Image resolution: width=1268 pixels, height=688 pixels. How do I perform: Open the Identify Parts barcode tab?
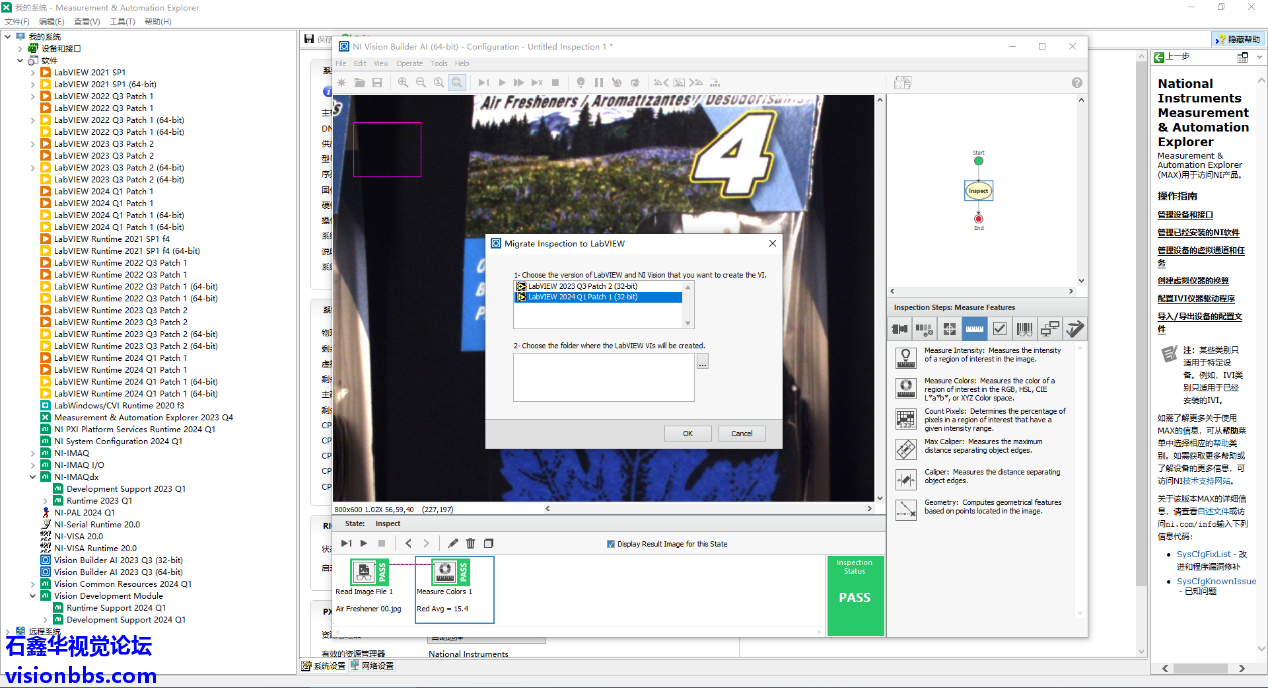[x=1025, y=328]
